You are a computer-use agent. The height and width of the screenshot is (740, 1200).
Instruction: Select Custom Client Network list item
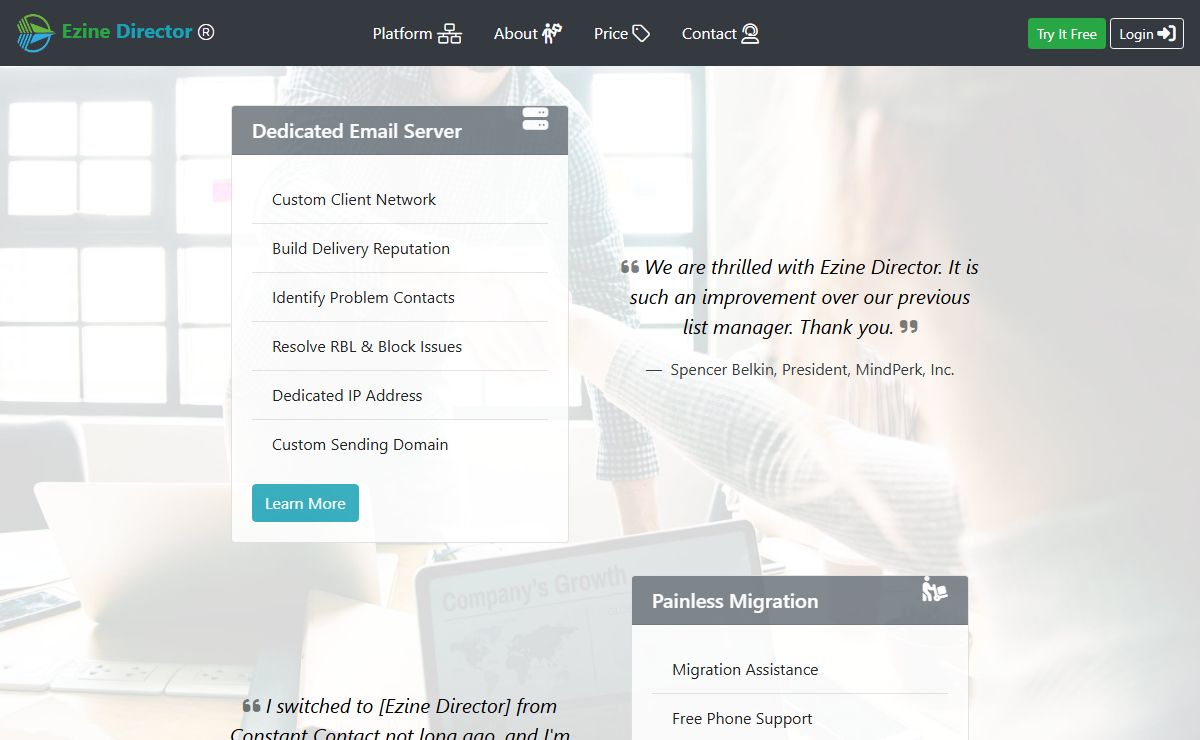click(400, 199)
